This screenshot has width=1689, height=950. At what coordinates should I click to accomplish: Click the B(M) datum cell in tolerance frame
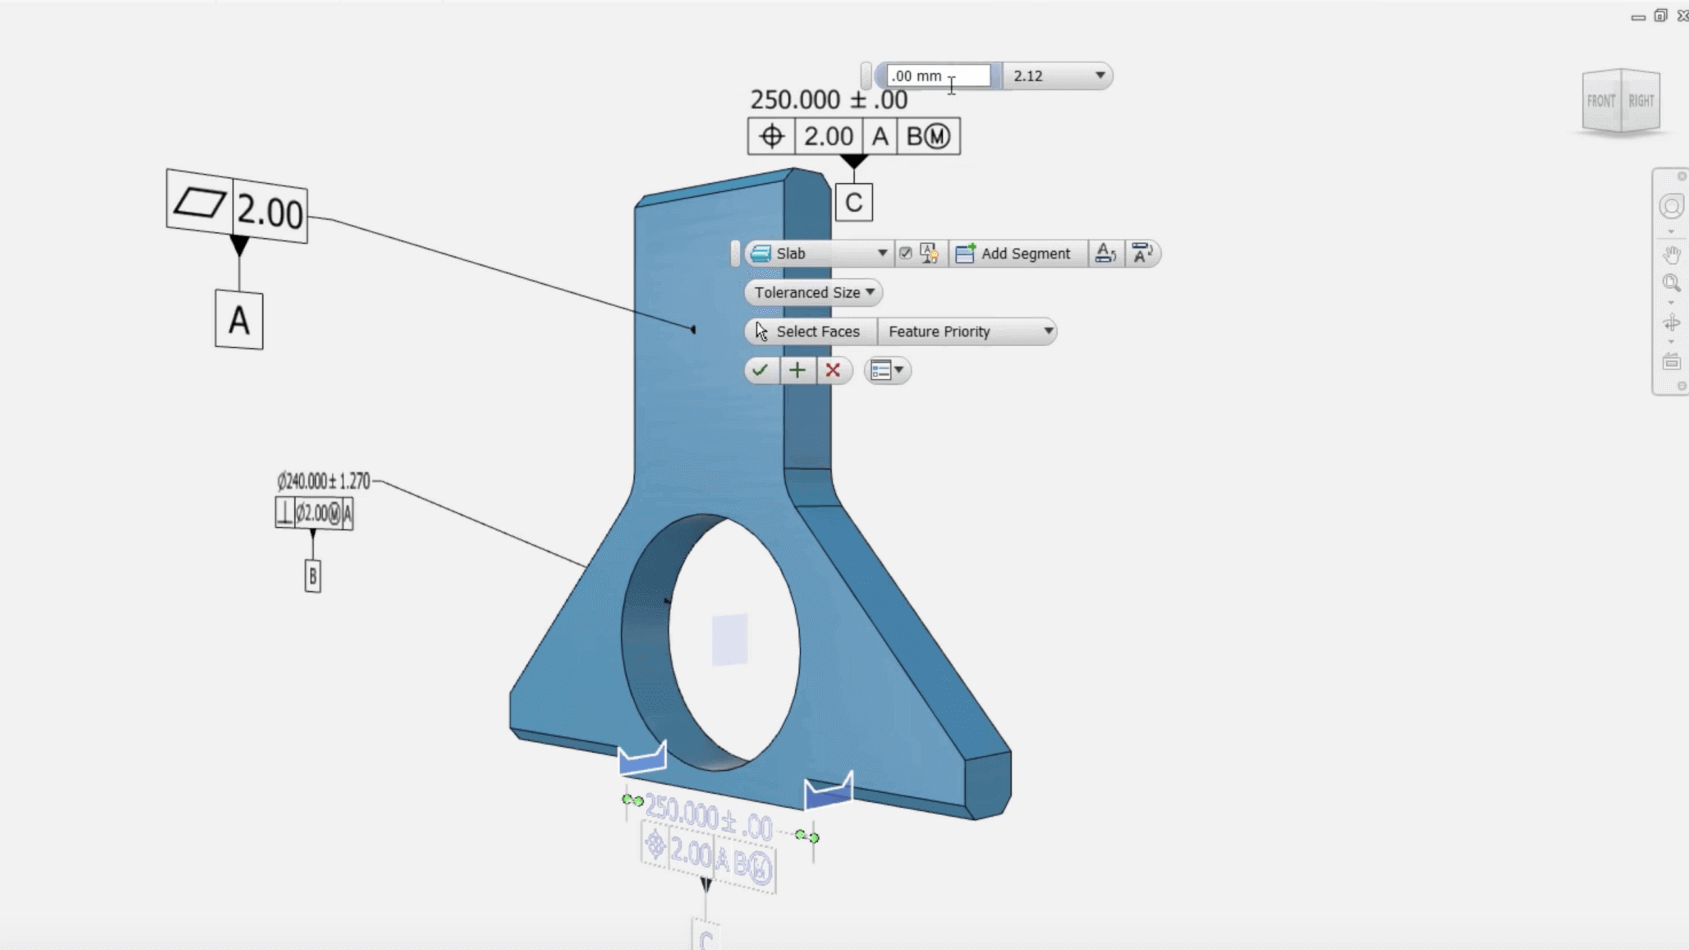point(928,136)
